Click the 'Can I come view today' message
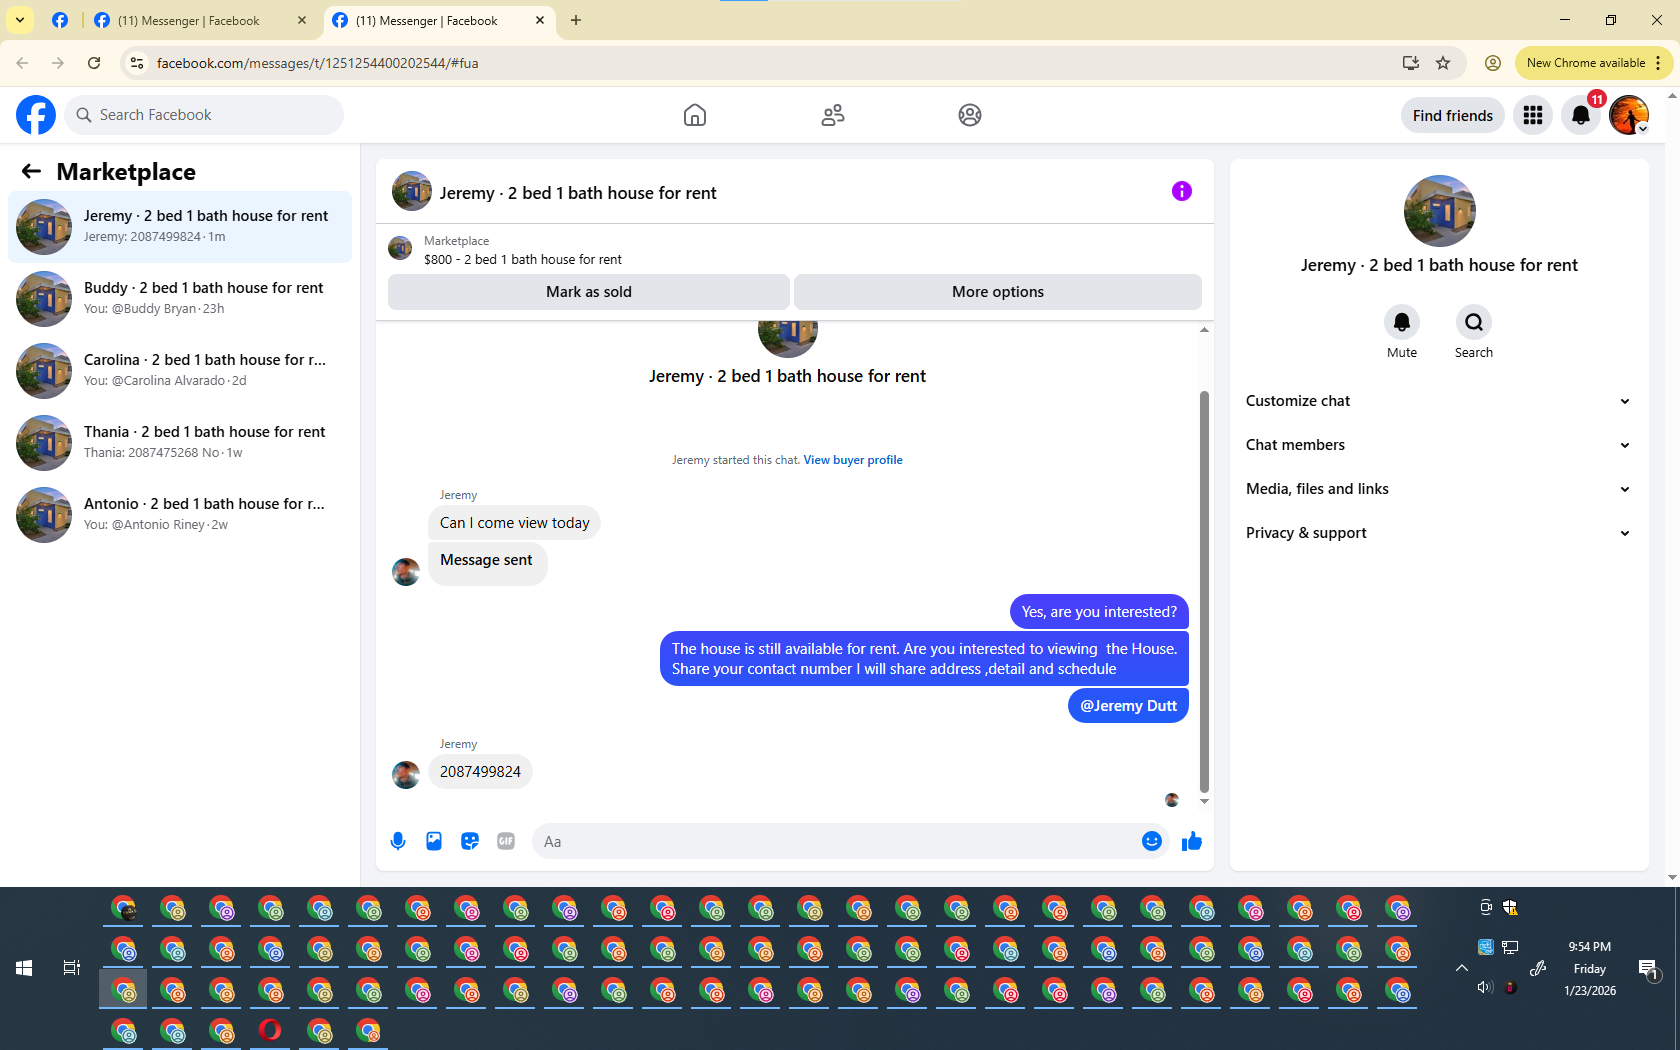This screenshot has width=1680, height=1050. pos(514,523)
